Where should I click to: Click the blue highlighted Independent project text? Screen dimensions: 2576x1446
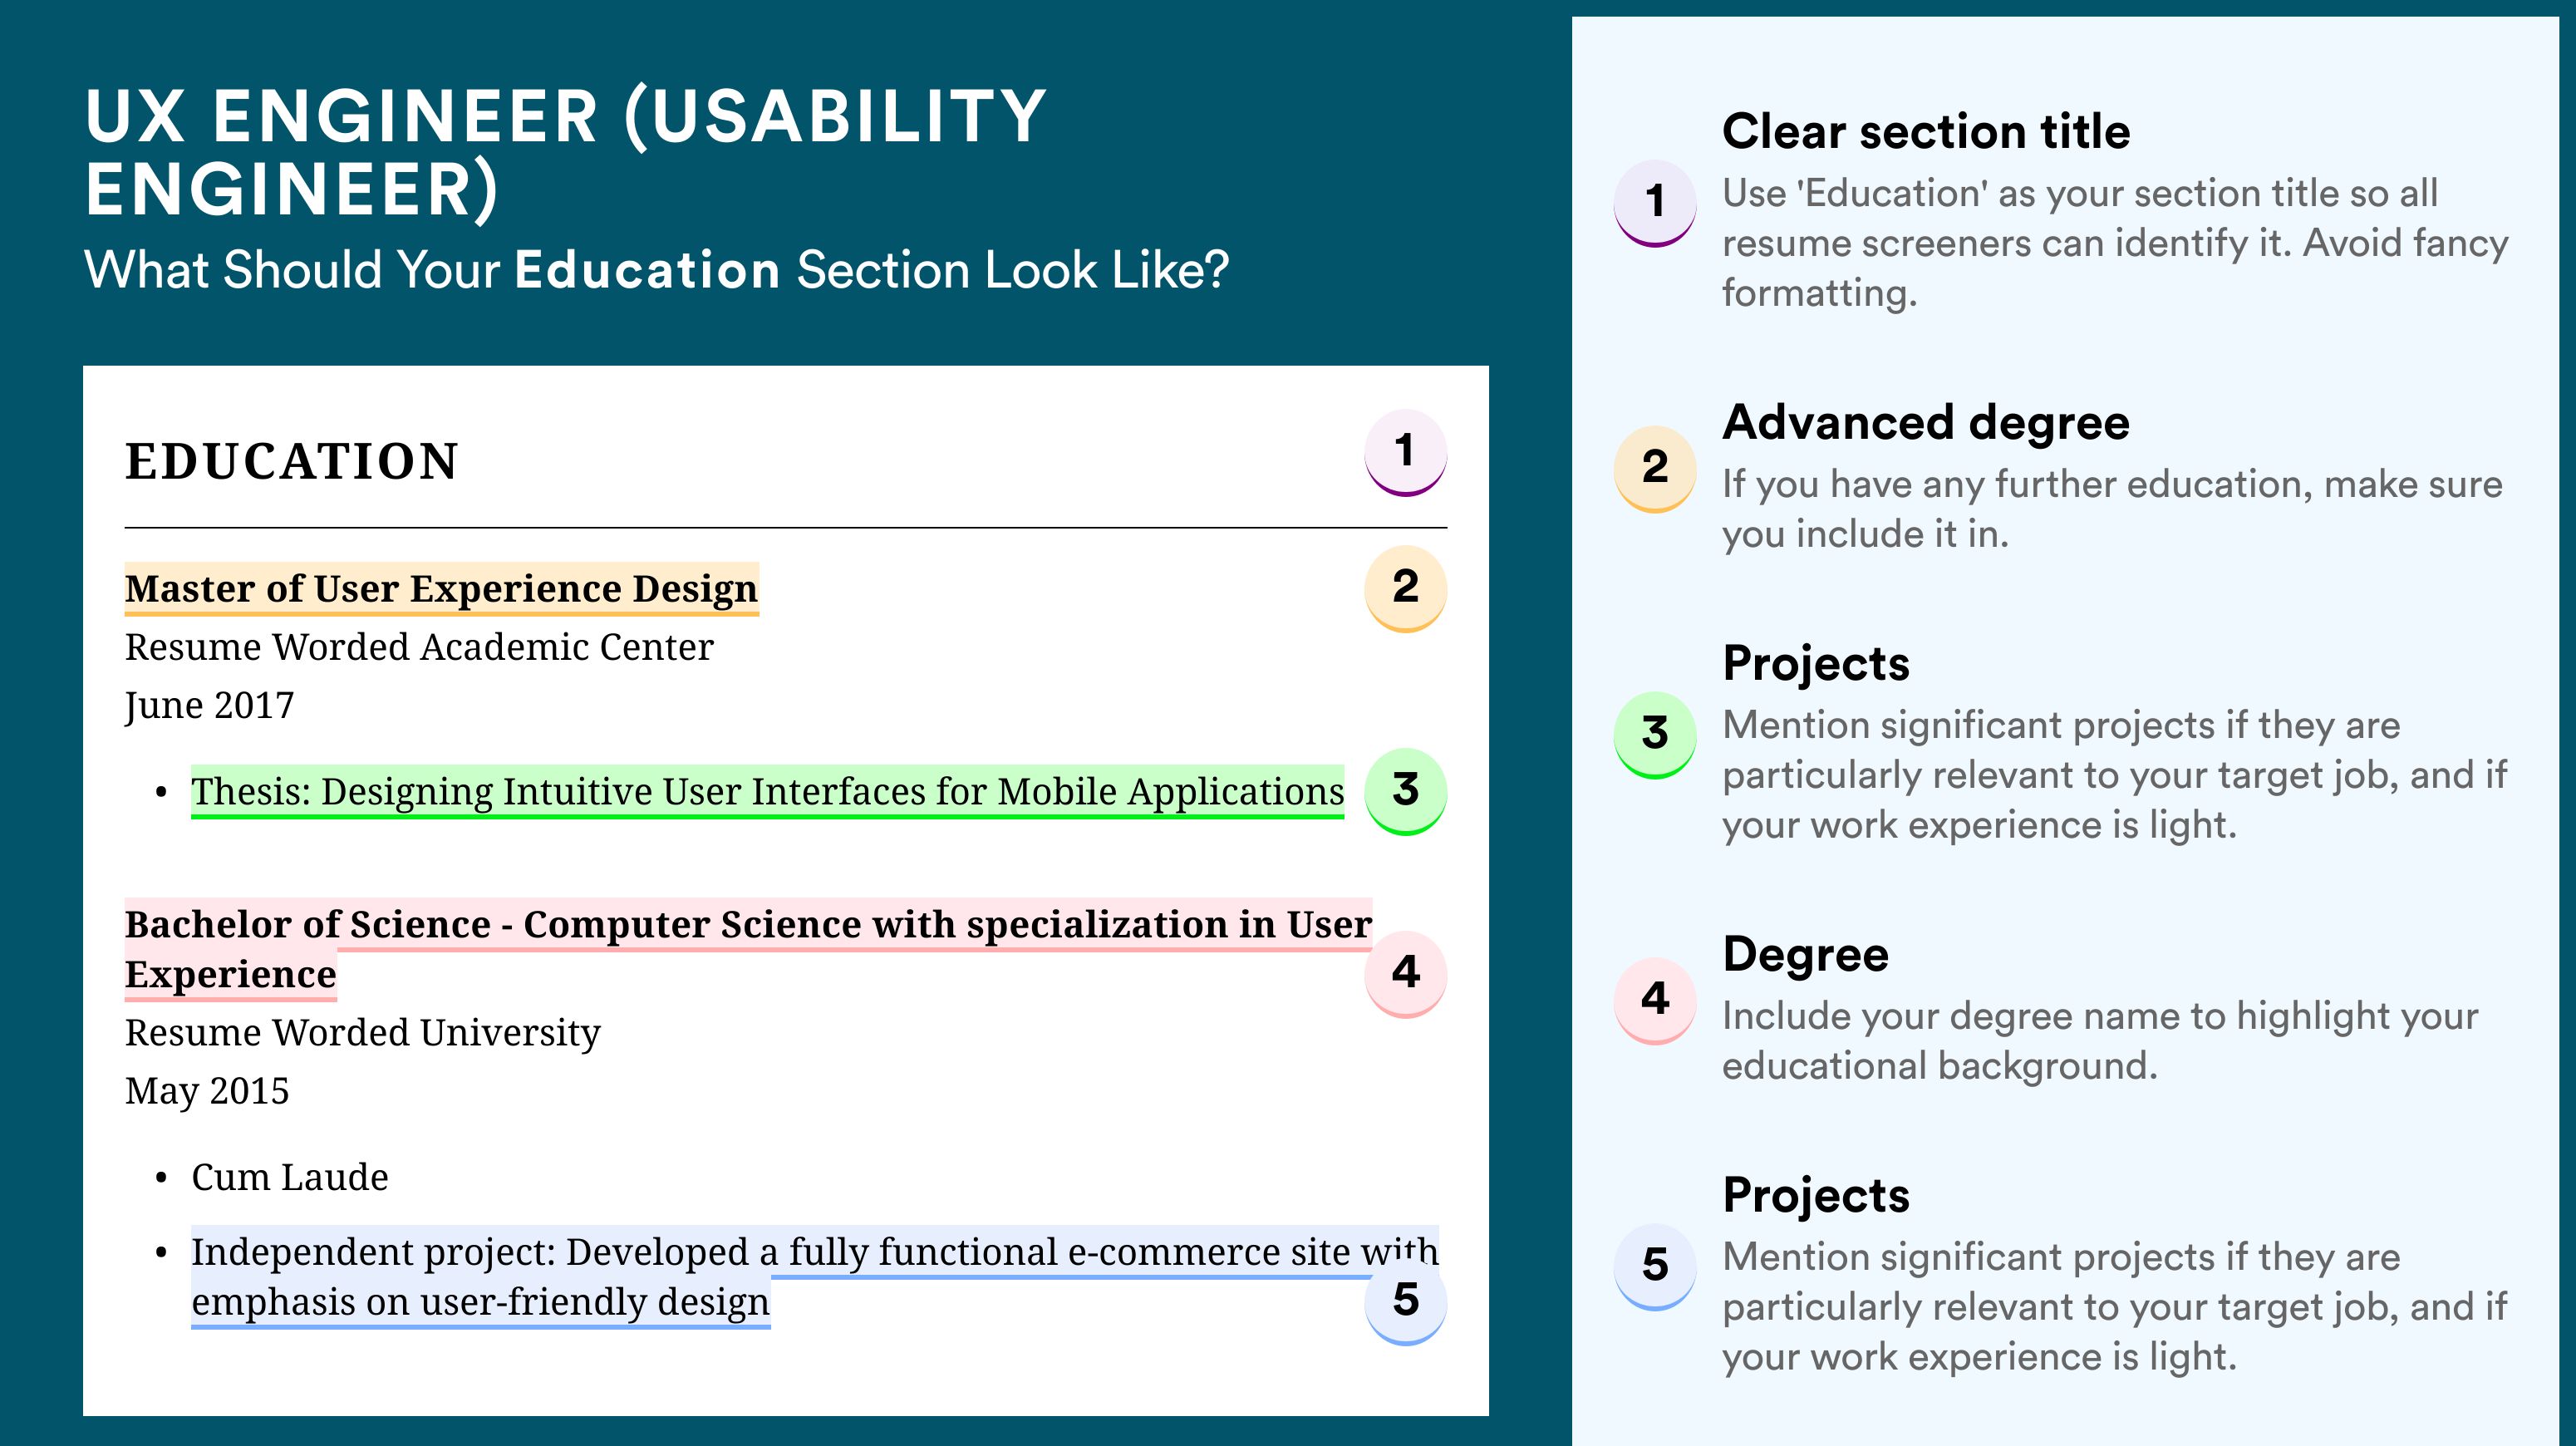click(815, 1277)
